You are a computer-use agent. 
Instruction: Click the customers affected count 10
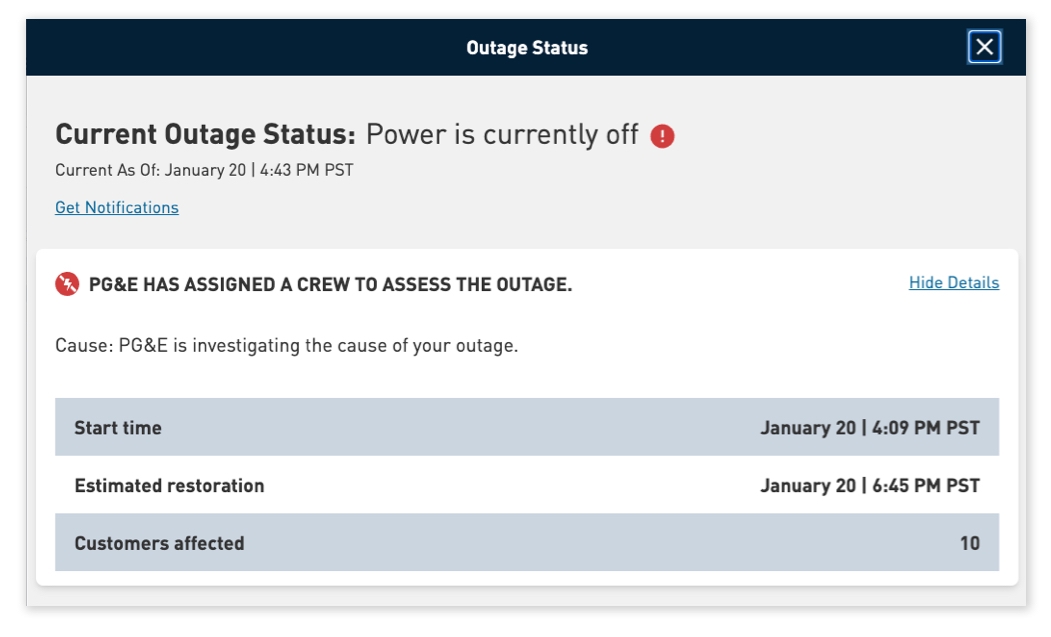pyautogui.click(x=969, y=544)
